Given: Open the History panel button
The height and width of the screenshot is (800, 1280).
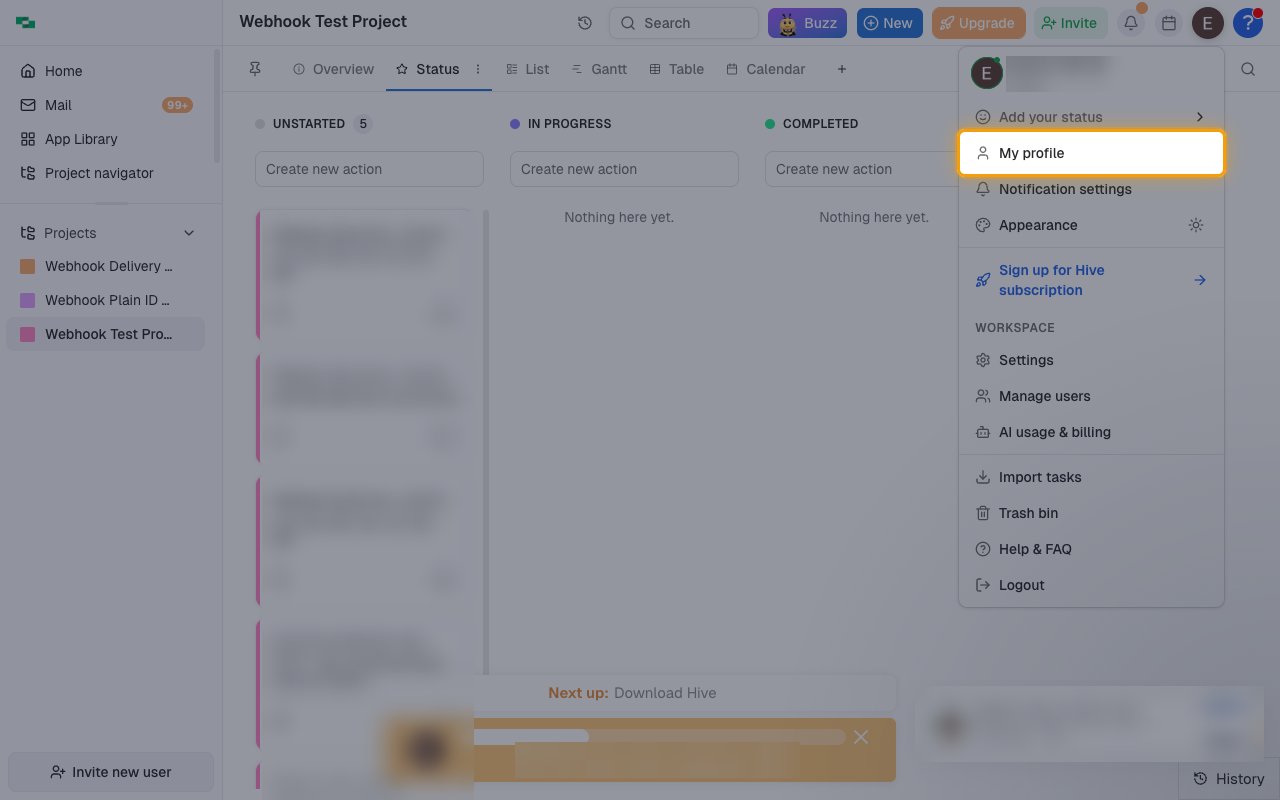Looking at the screenshot, I should (1230, 779).
